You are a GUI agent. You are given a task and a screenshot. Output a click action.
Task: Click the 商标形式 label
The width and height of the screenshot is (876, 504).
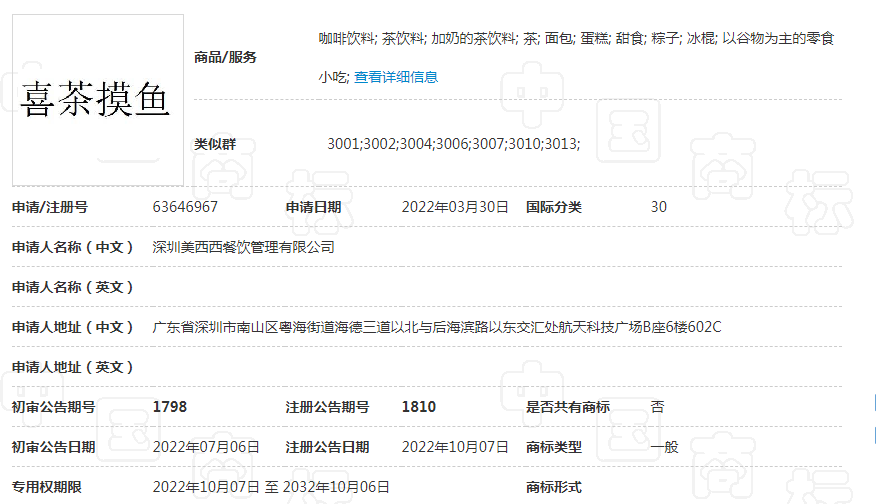[x=554, y=487]
